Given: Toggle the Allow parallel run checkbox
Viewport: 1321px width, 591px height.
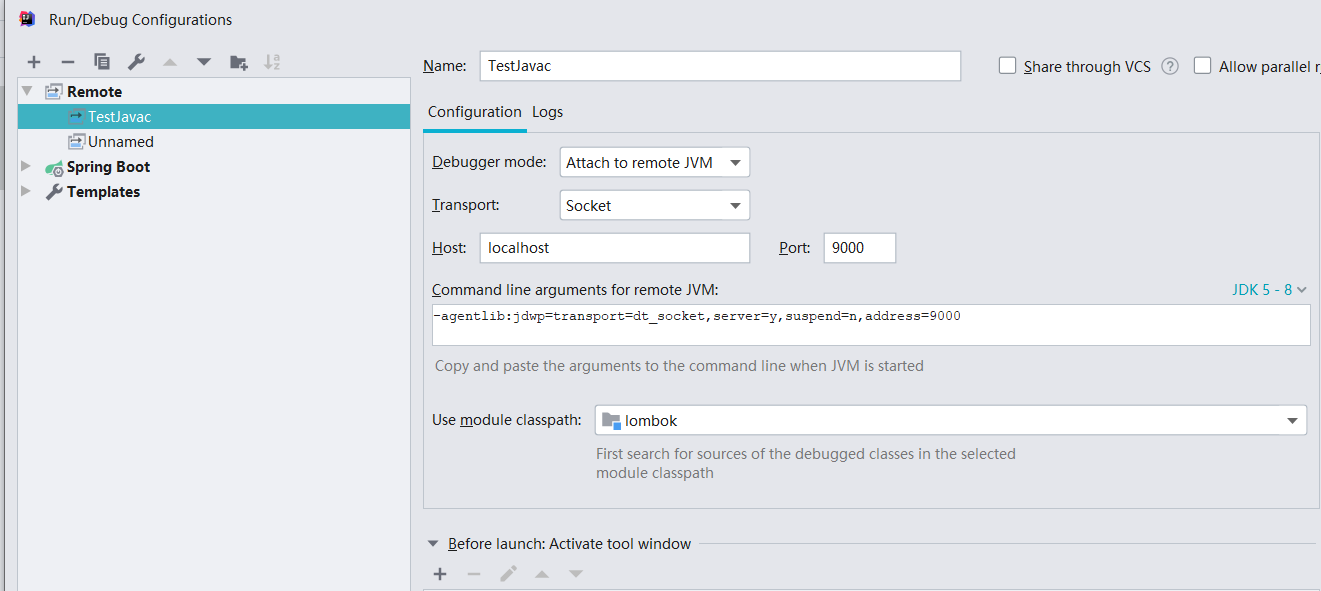Looking at the screenshot, I should [1202, 66].
